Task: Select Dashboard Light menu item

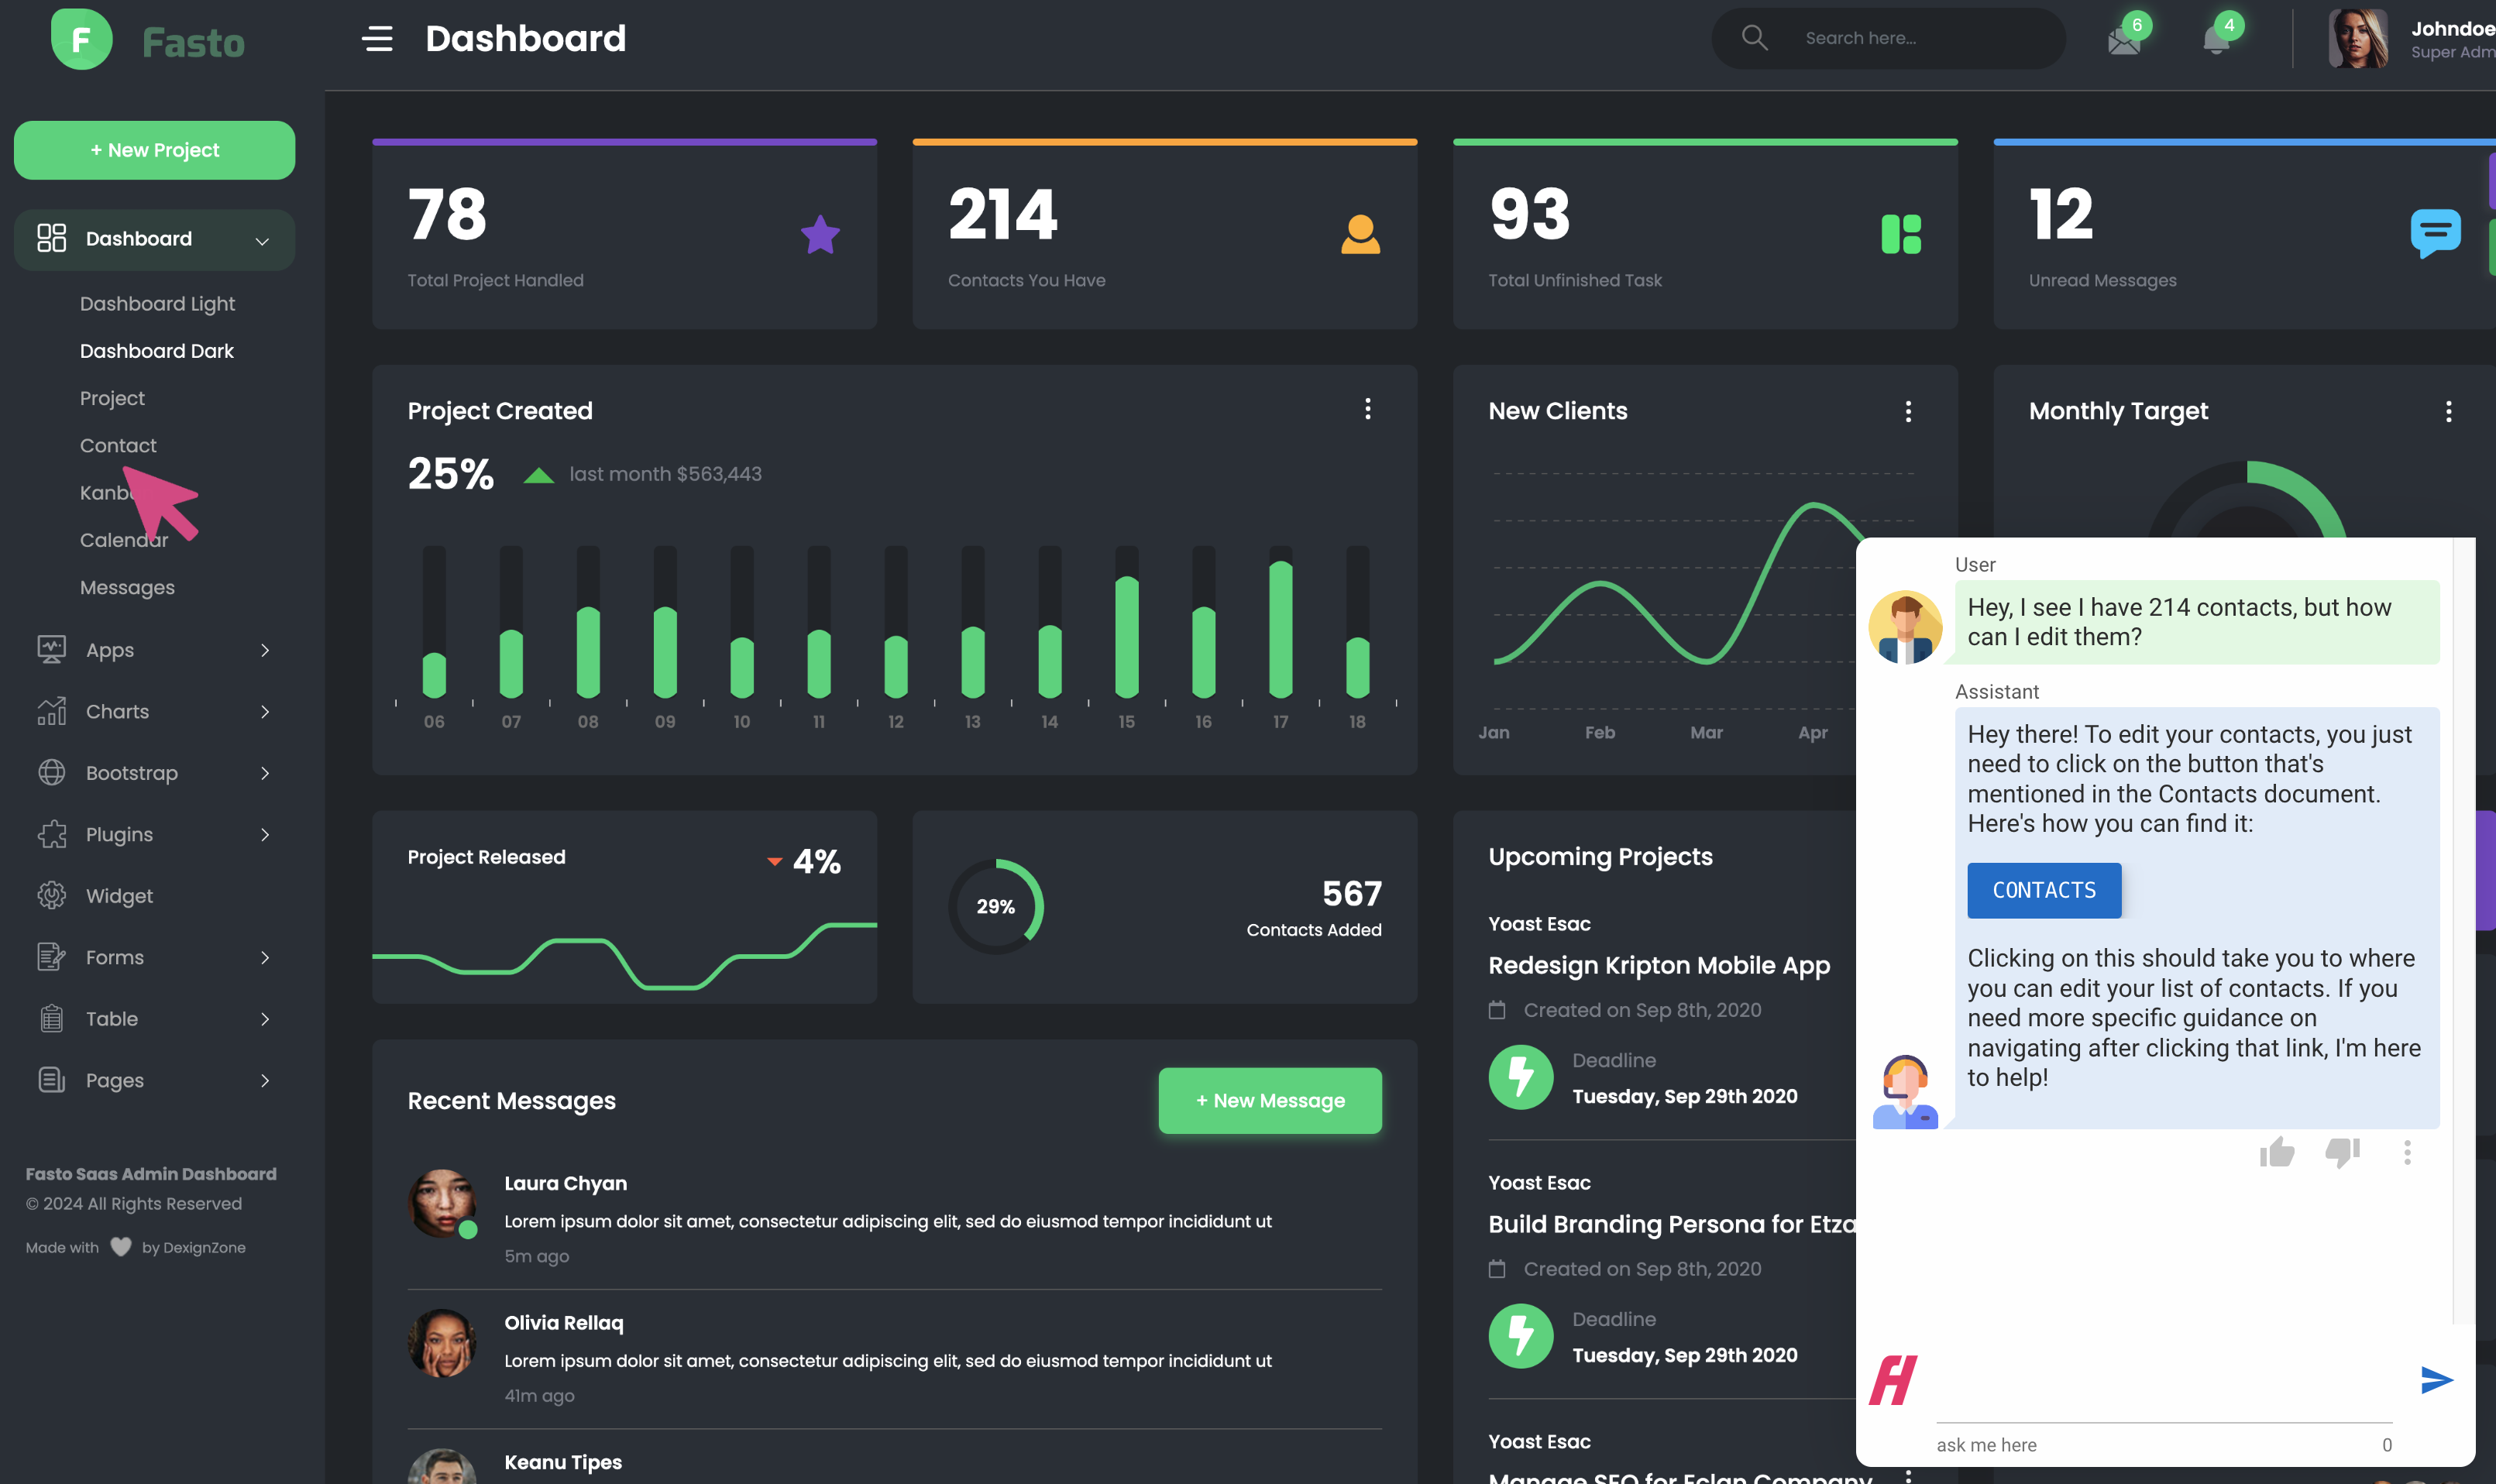Action: (157, 304)
